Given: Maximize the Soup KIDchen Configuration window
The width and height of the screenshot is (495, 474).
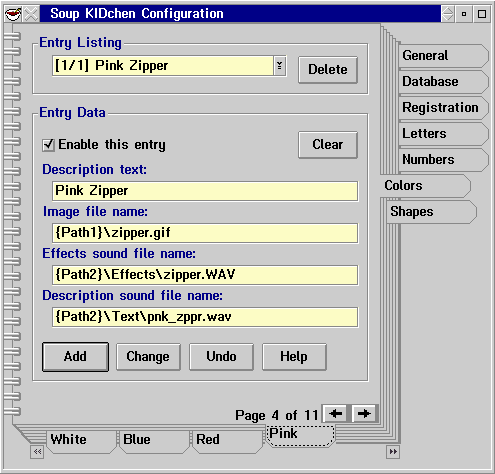Looking at the screenshot, I should point(482,14).
